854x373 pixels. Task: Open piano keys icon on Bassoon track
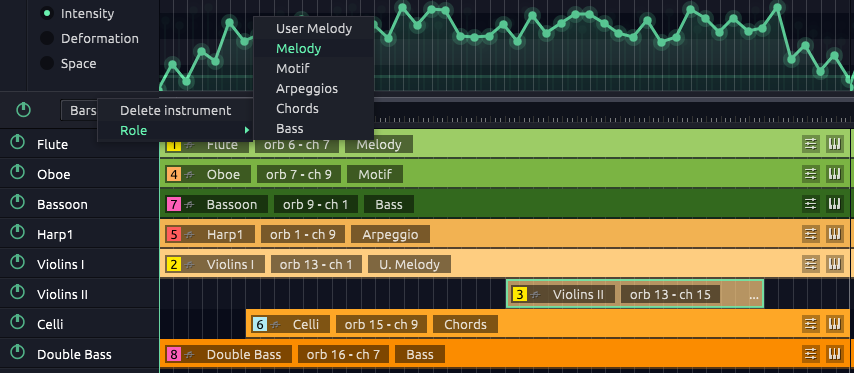834,204
